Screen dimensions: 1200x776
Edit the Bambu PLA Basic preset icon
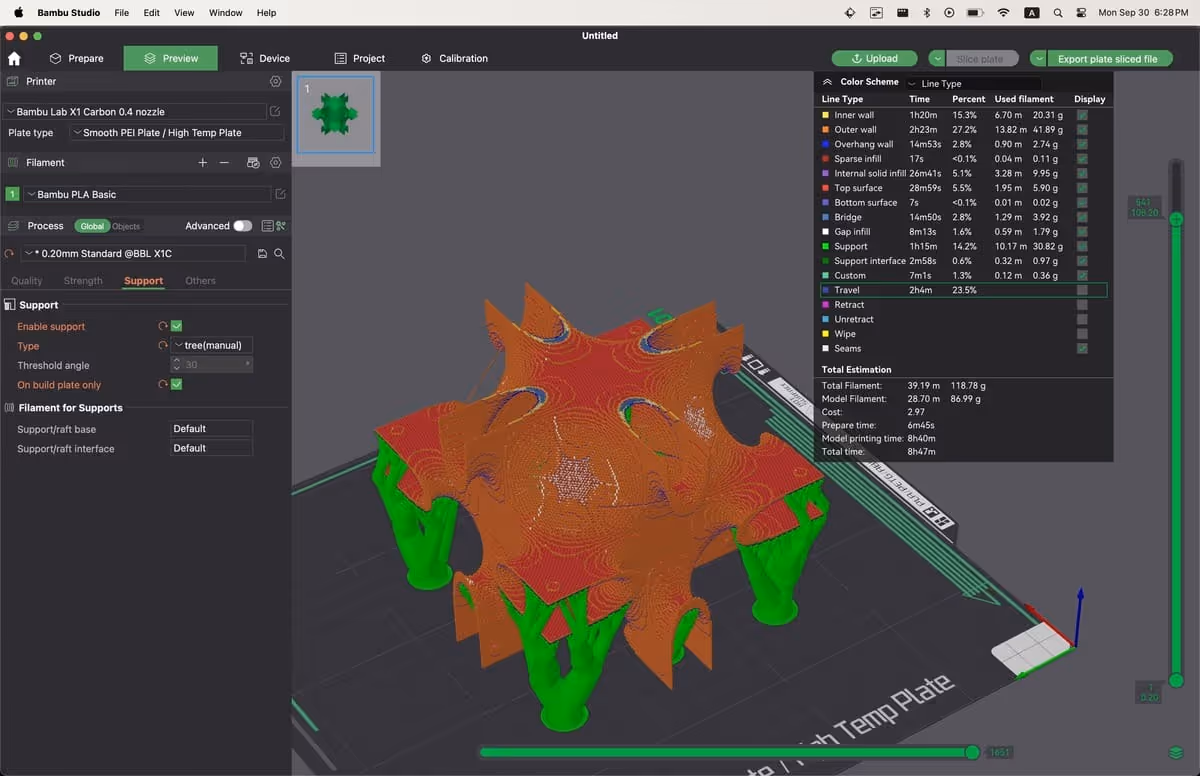(280, 194)
